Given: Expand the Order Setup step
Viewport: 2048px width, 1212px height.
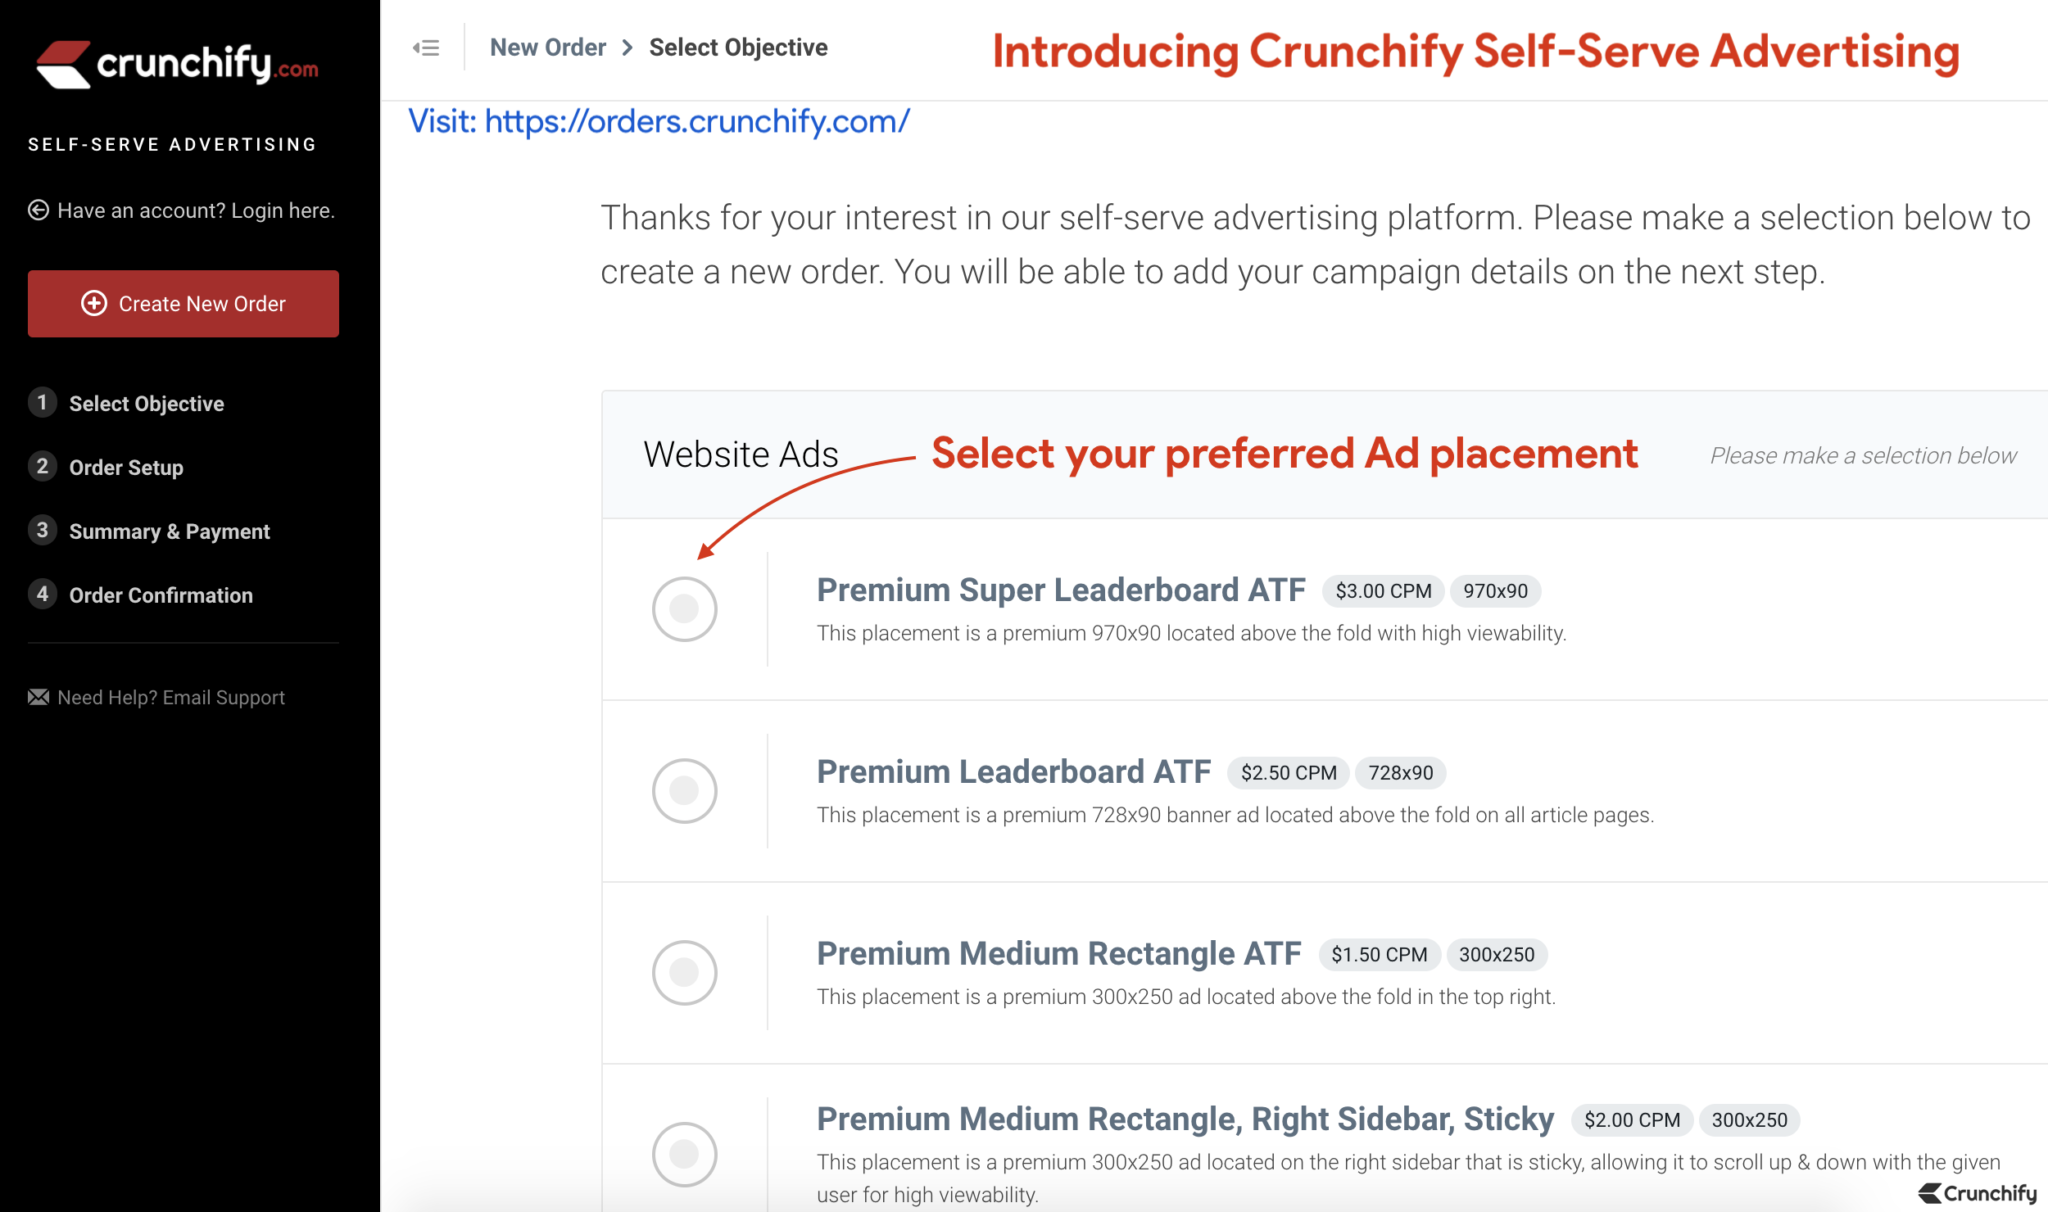Looking at the screenshot, I should 126,466.
